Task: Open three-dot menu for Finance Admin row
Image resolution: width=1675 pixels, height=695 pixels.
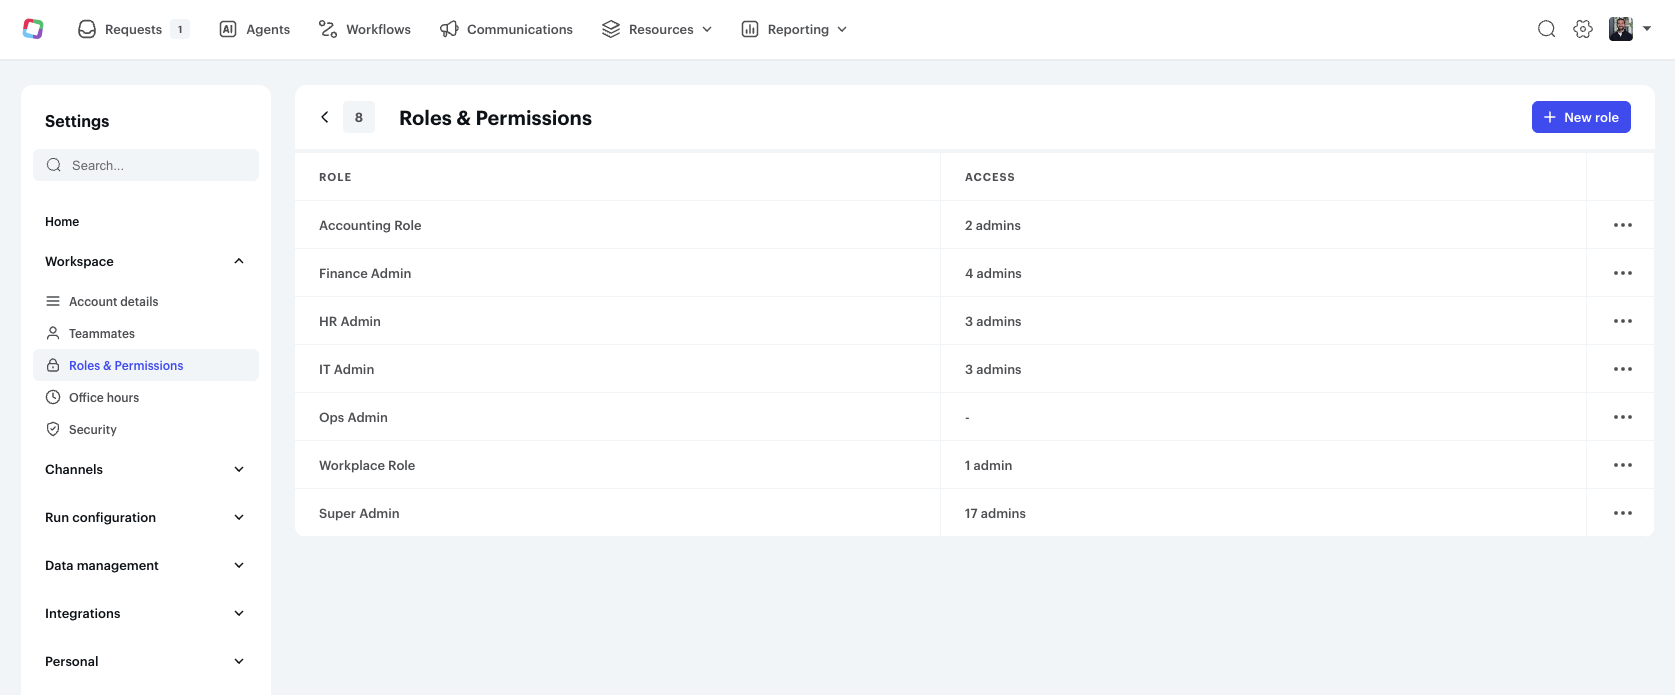Action: (1622, 273)
